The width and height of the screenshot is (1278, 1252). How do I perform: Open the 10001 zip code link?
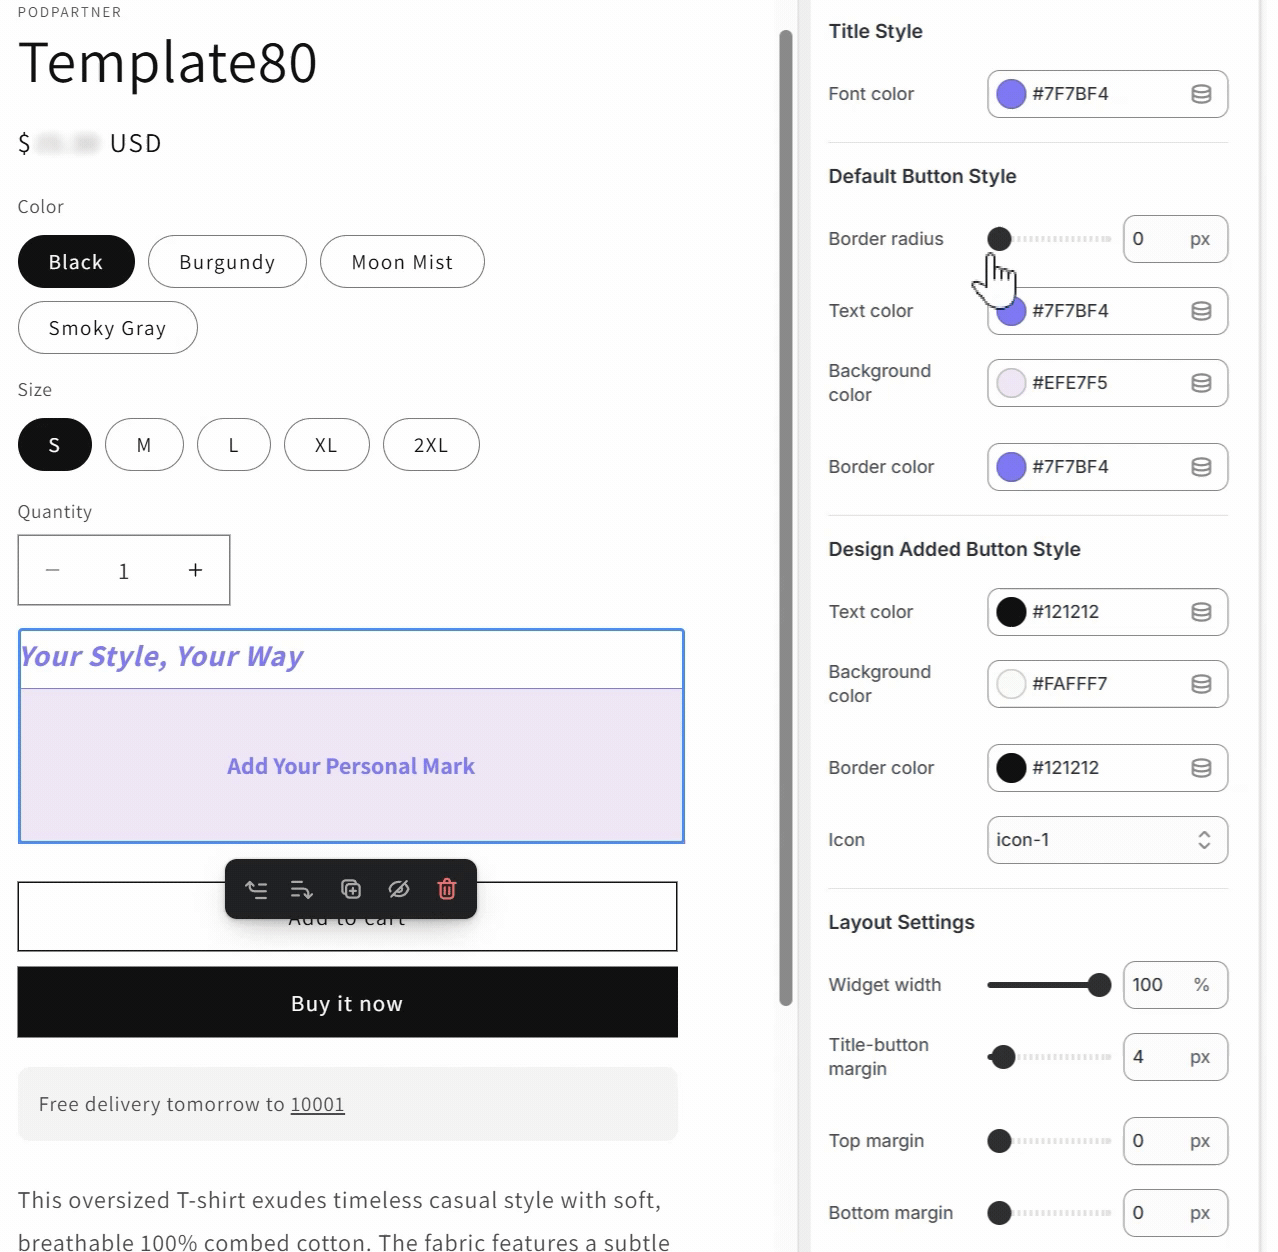pos(317,1104)
